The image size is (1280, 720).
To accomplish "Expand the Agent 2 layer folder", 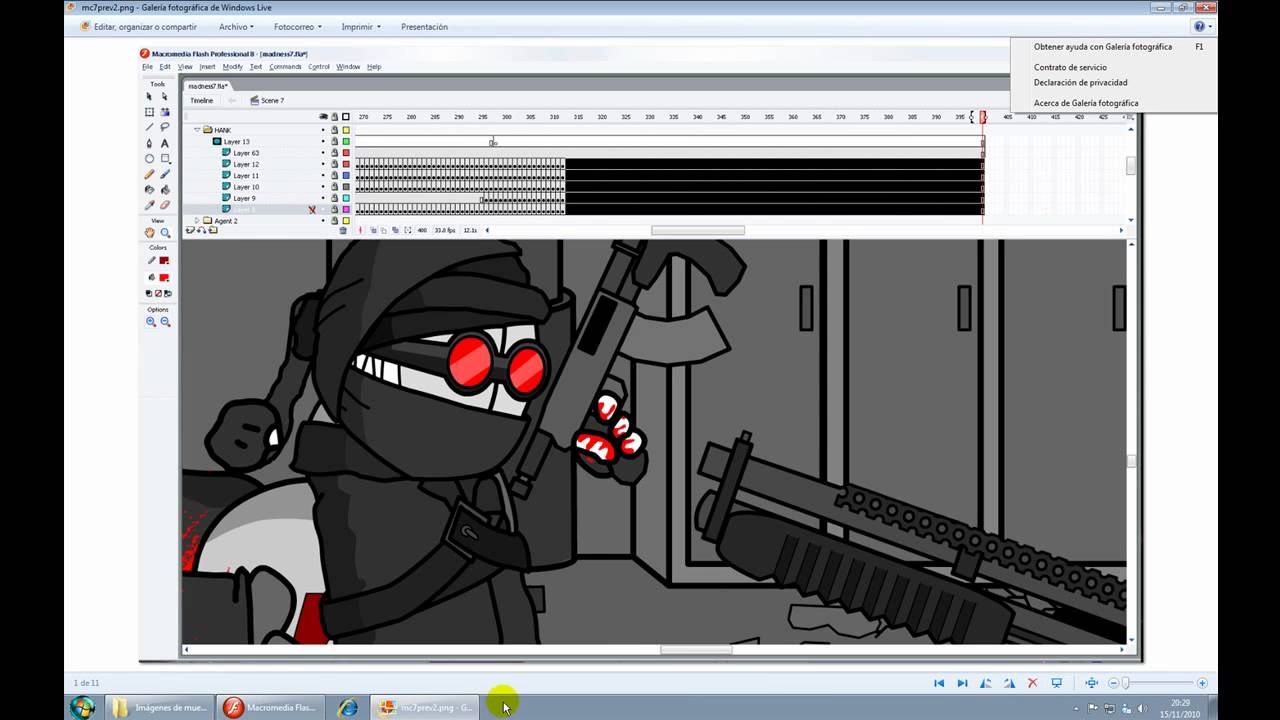I will [197, 221].
